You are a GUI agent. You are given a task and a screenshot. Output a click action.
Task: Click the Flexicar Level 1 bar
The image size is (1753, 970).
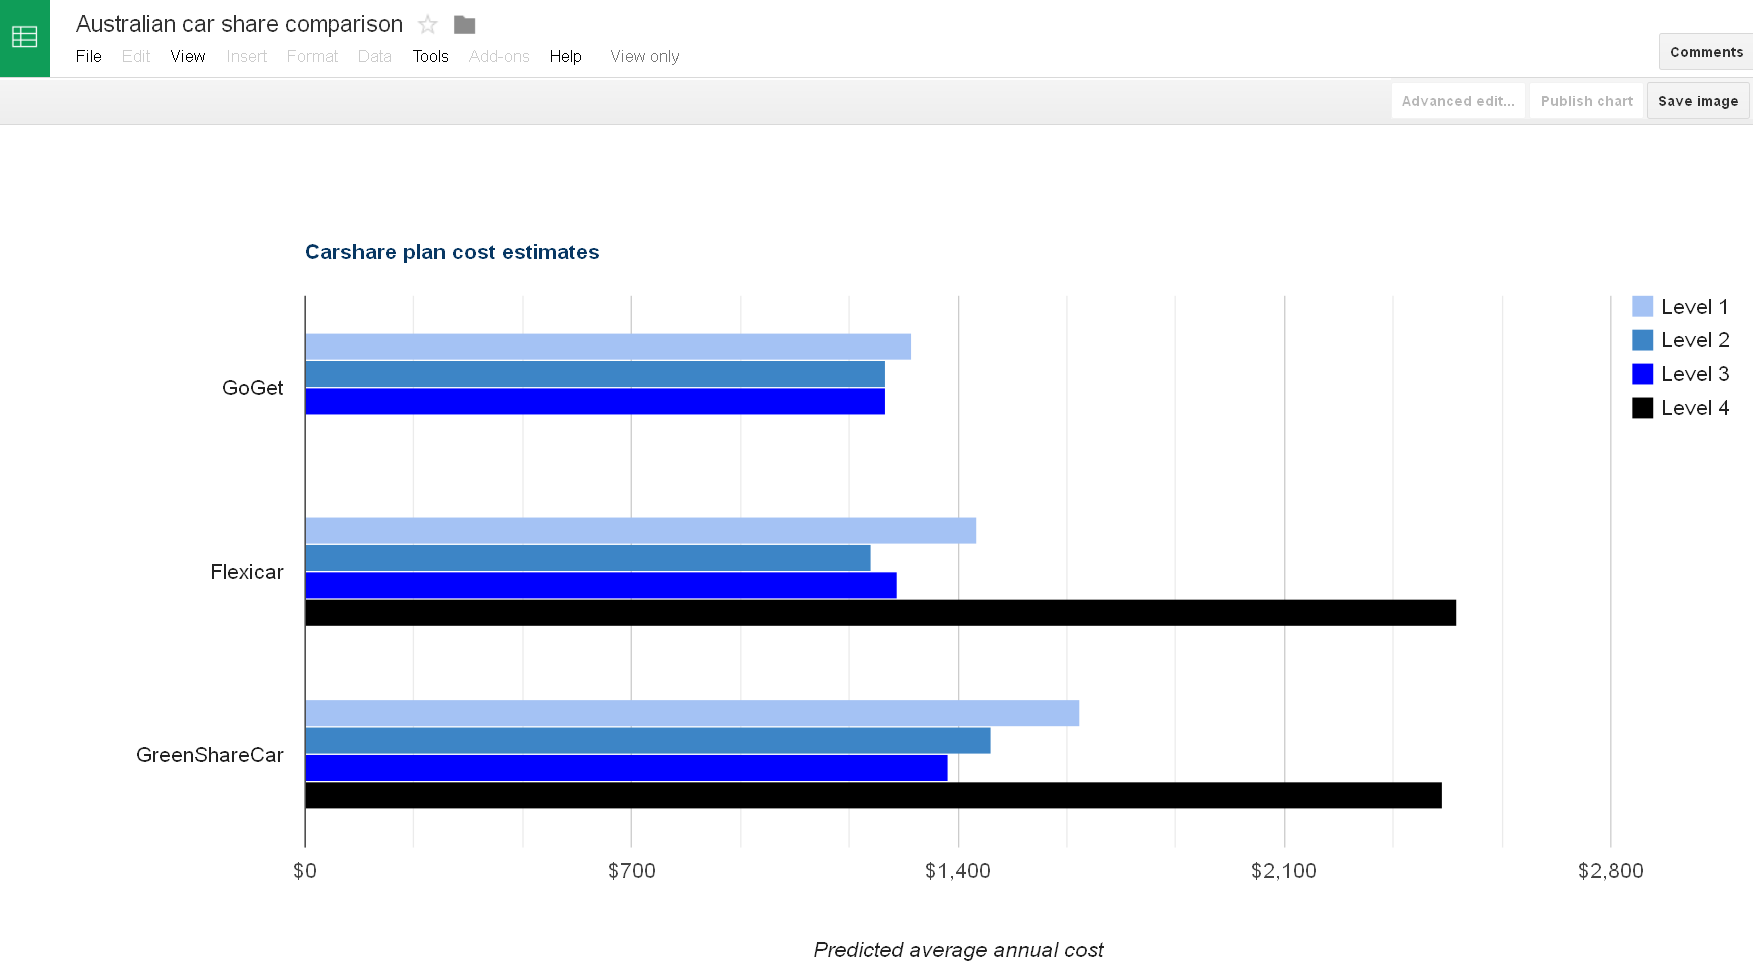pos(641,531)
